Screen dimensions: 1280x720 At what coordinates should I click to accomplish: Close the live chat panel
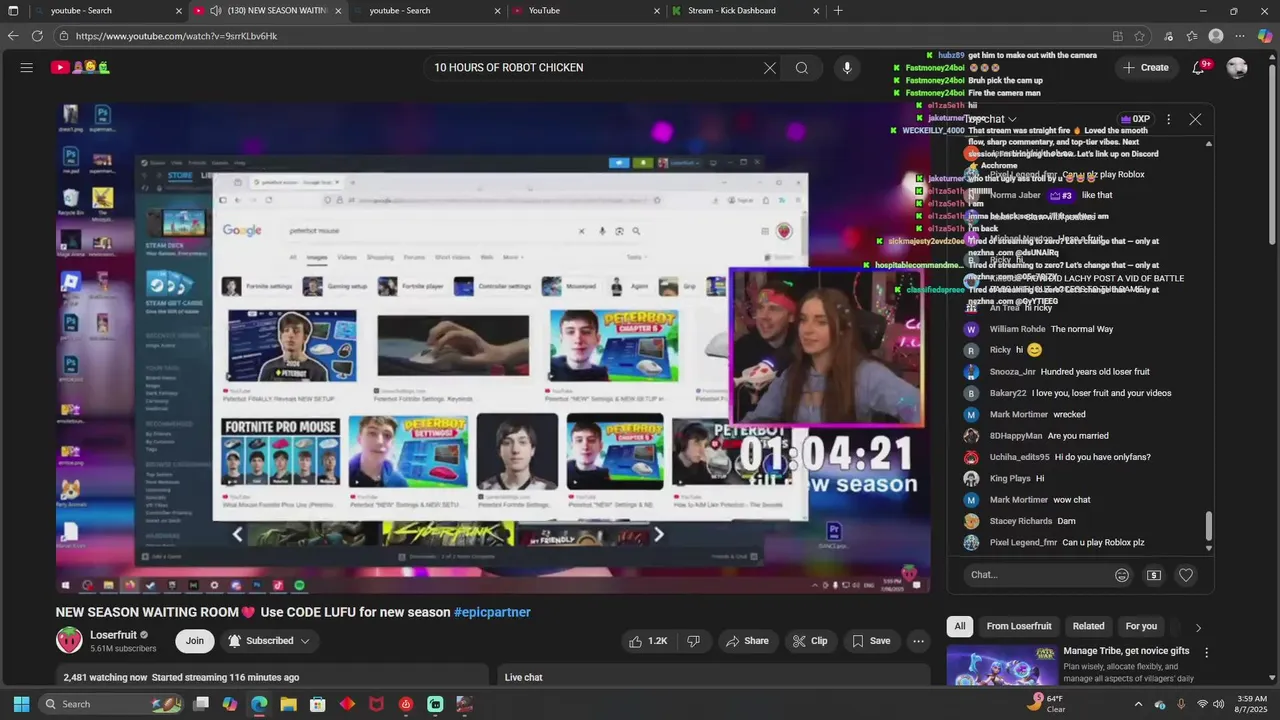1195,119
